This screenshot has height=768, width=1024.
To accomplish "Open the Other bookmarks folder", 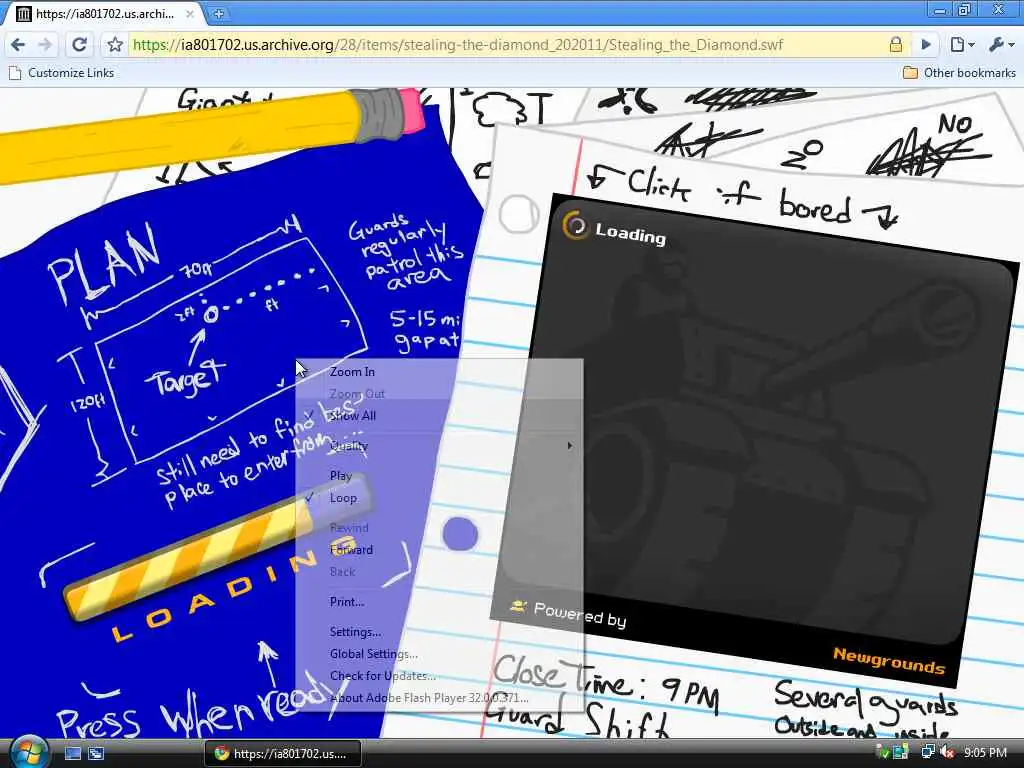I will click(x=959, y=72).
